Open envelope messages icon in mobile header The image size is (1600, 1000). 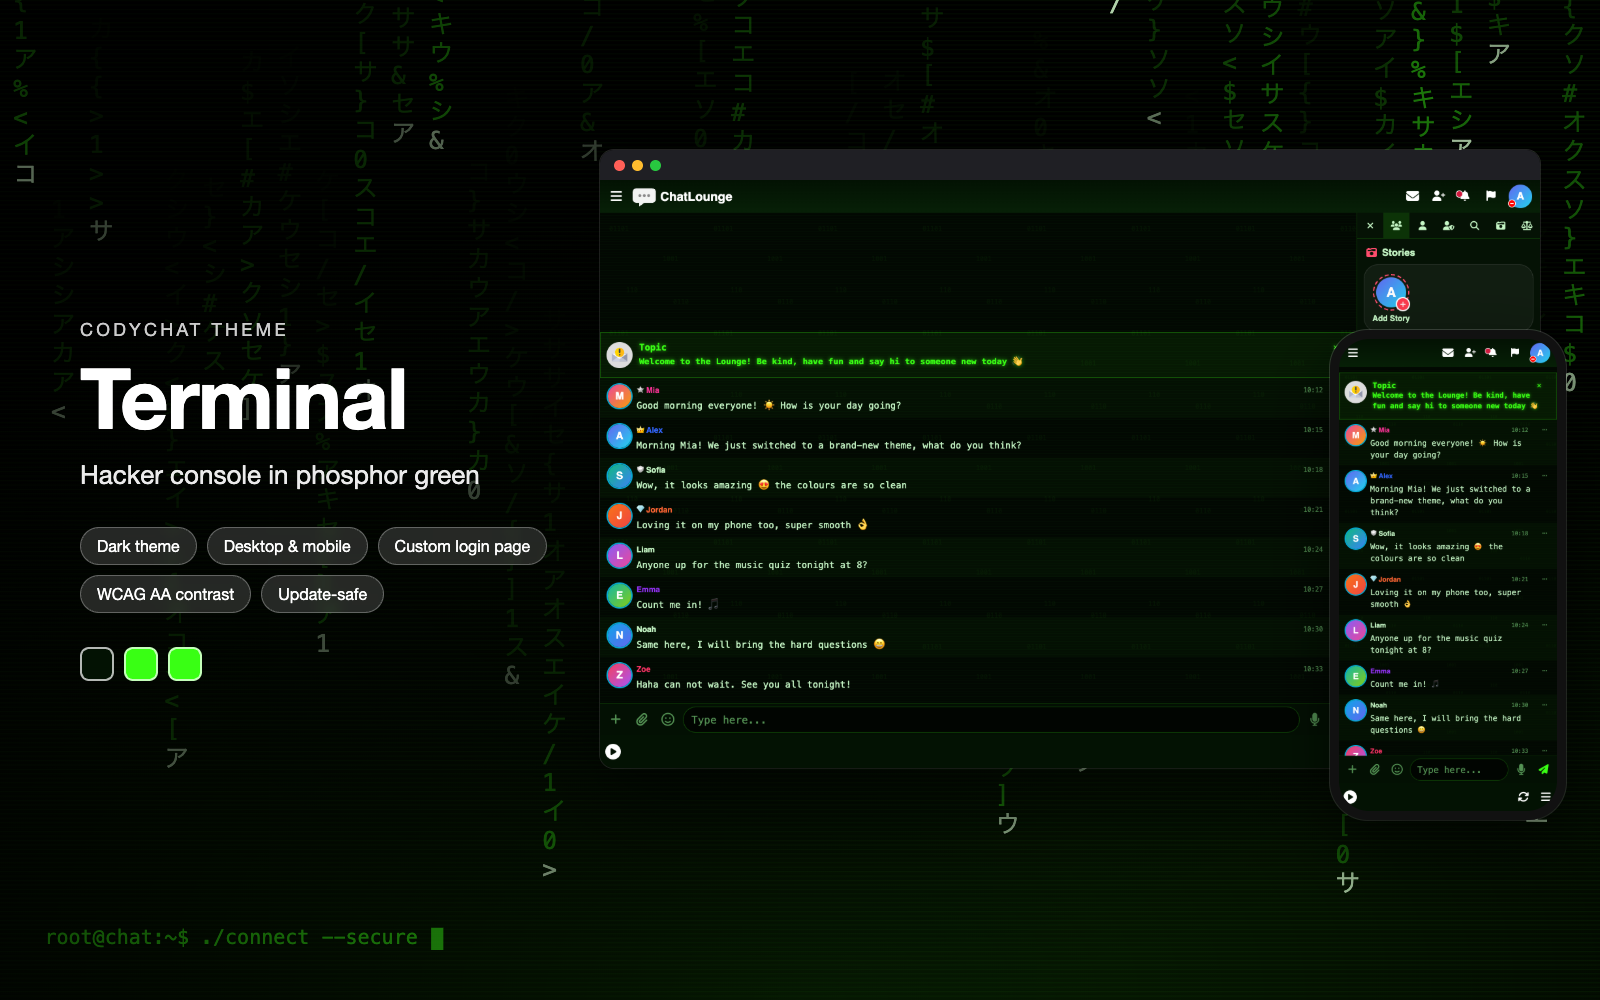1448,353
